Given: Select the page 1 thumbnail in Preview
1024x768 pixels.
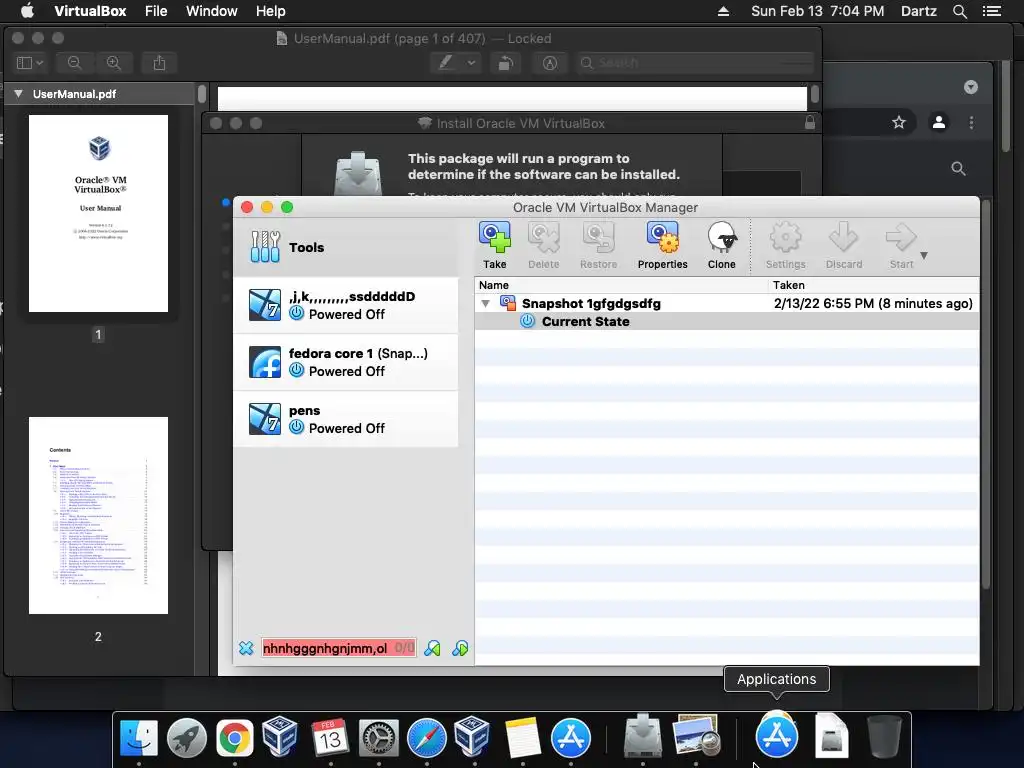Looking at the screenshot, I should [99, 214].
